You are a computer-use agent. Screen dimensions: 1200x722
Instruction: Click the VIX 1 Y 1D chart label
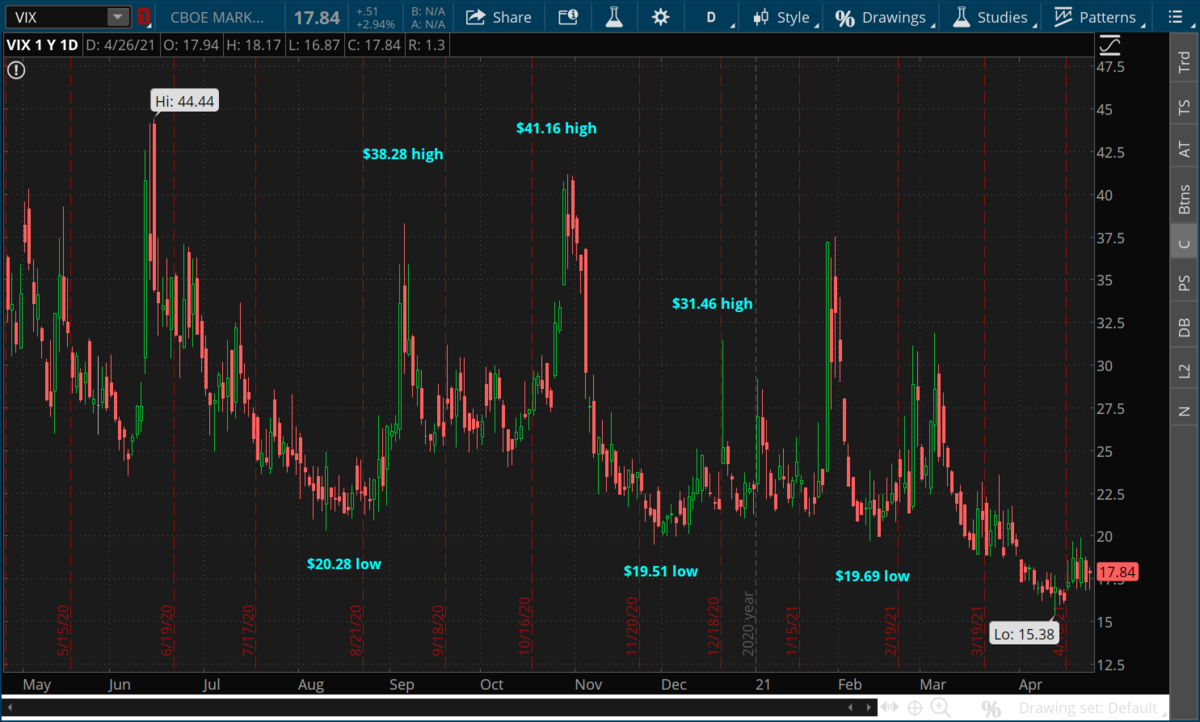pos(41,45)
